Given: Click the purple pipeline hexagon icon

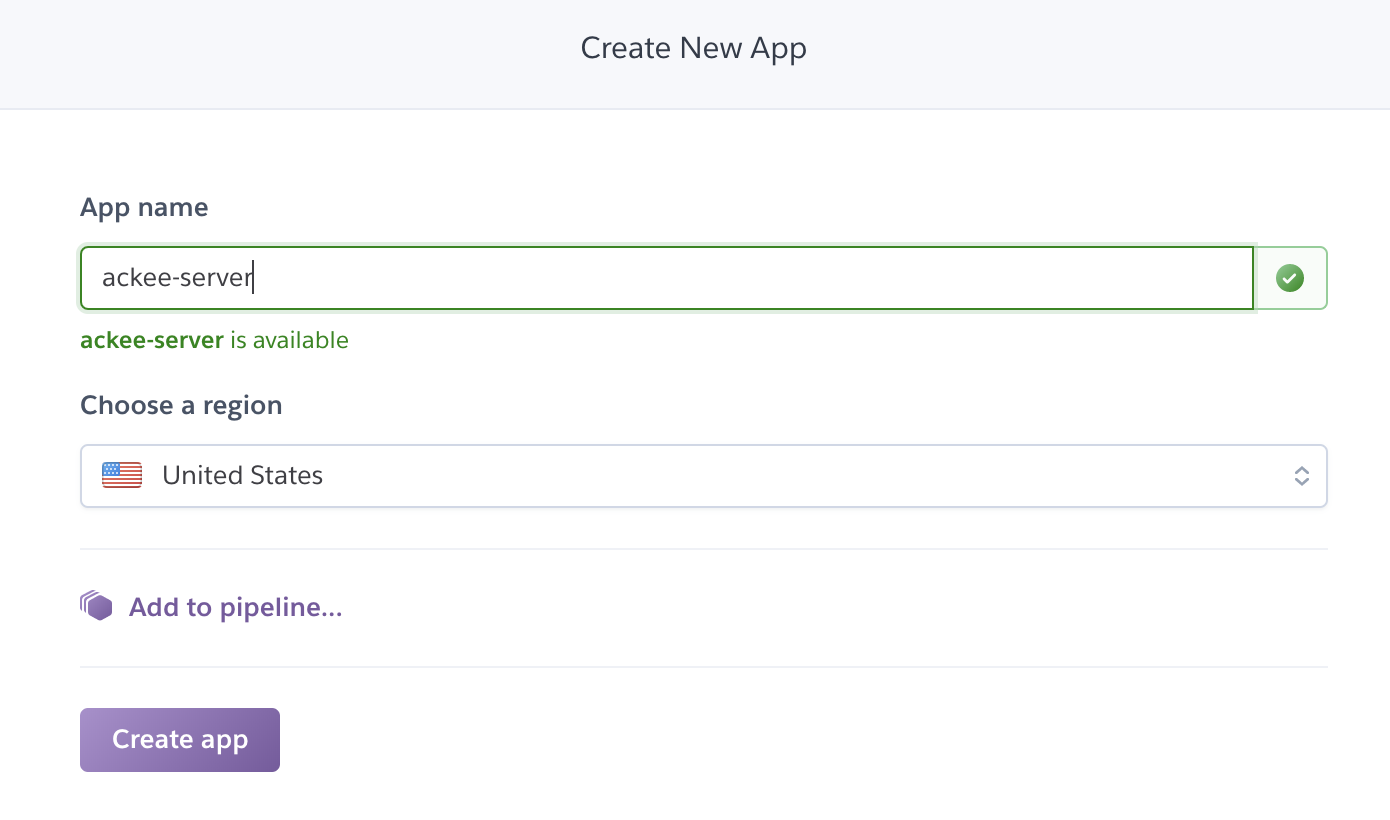Looking at the screenshot, I should pos(96,606).
